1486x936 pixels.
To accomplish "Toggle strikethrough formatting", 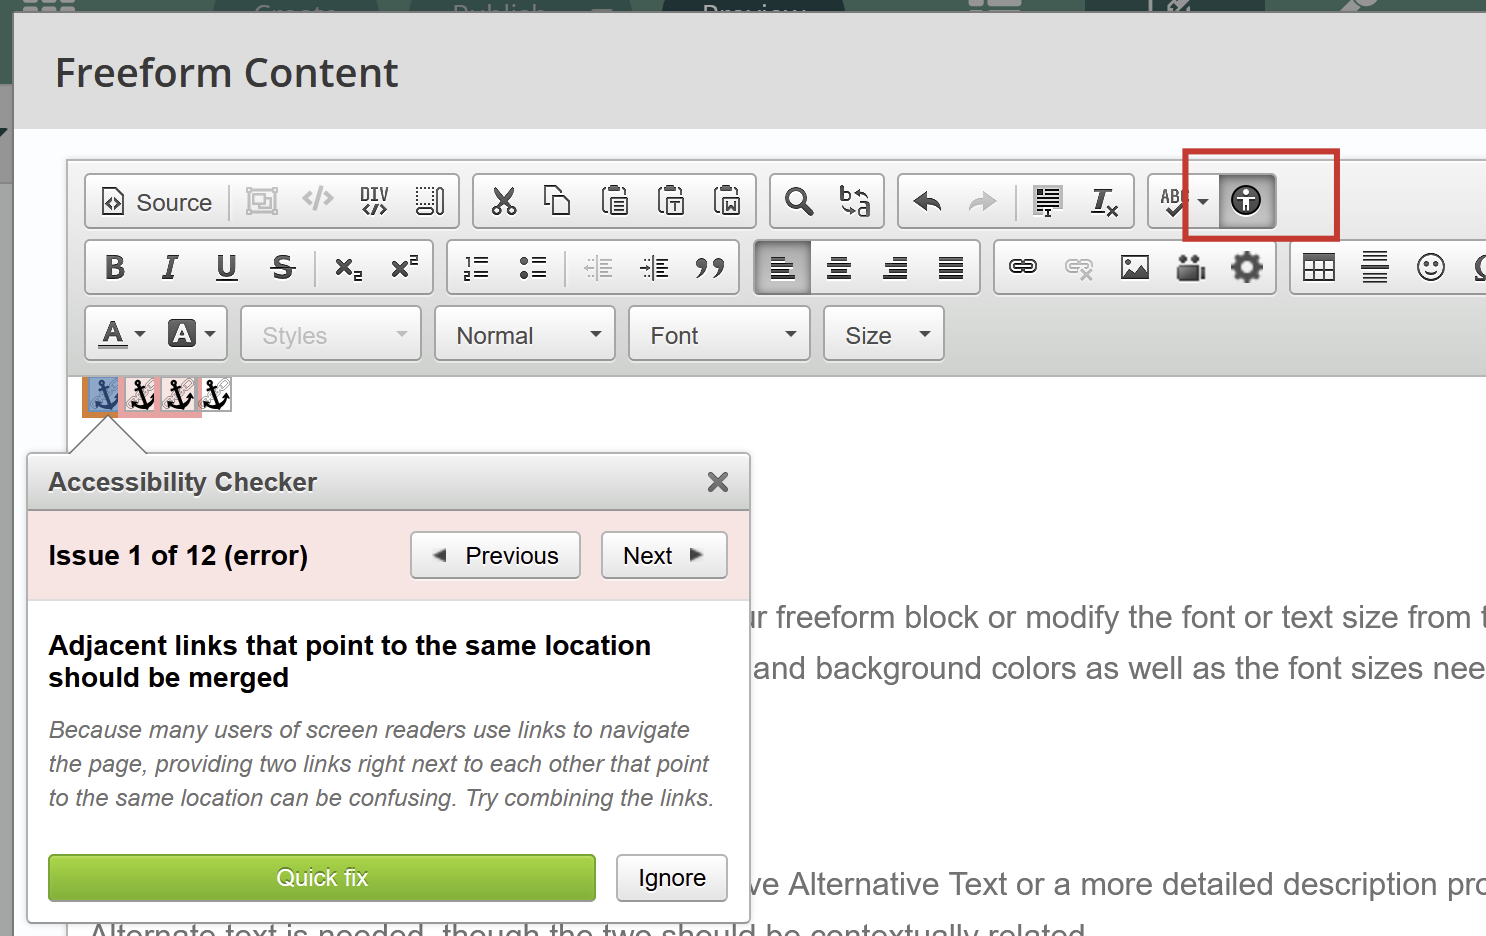I will 283,267.
